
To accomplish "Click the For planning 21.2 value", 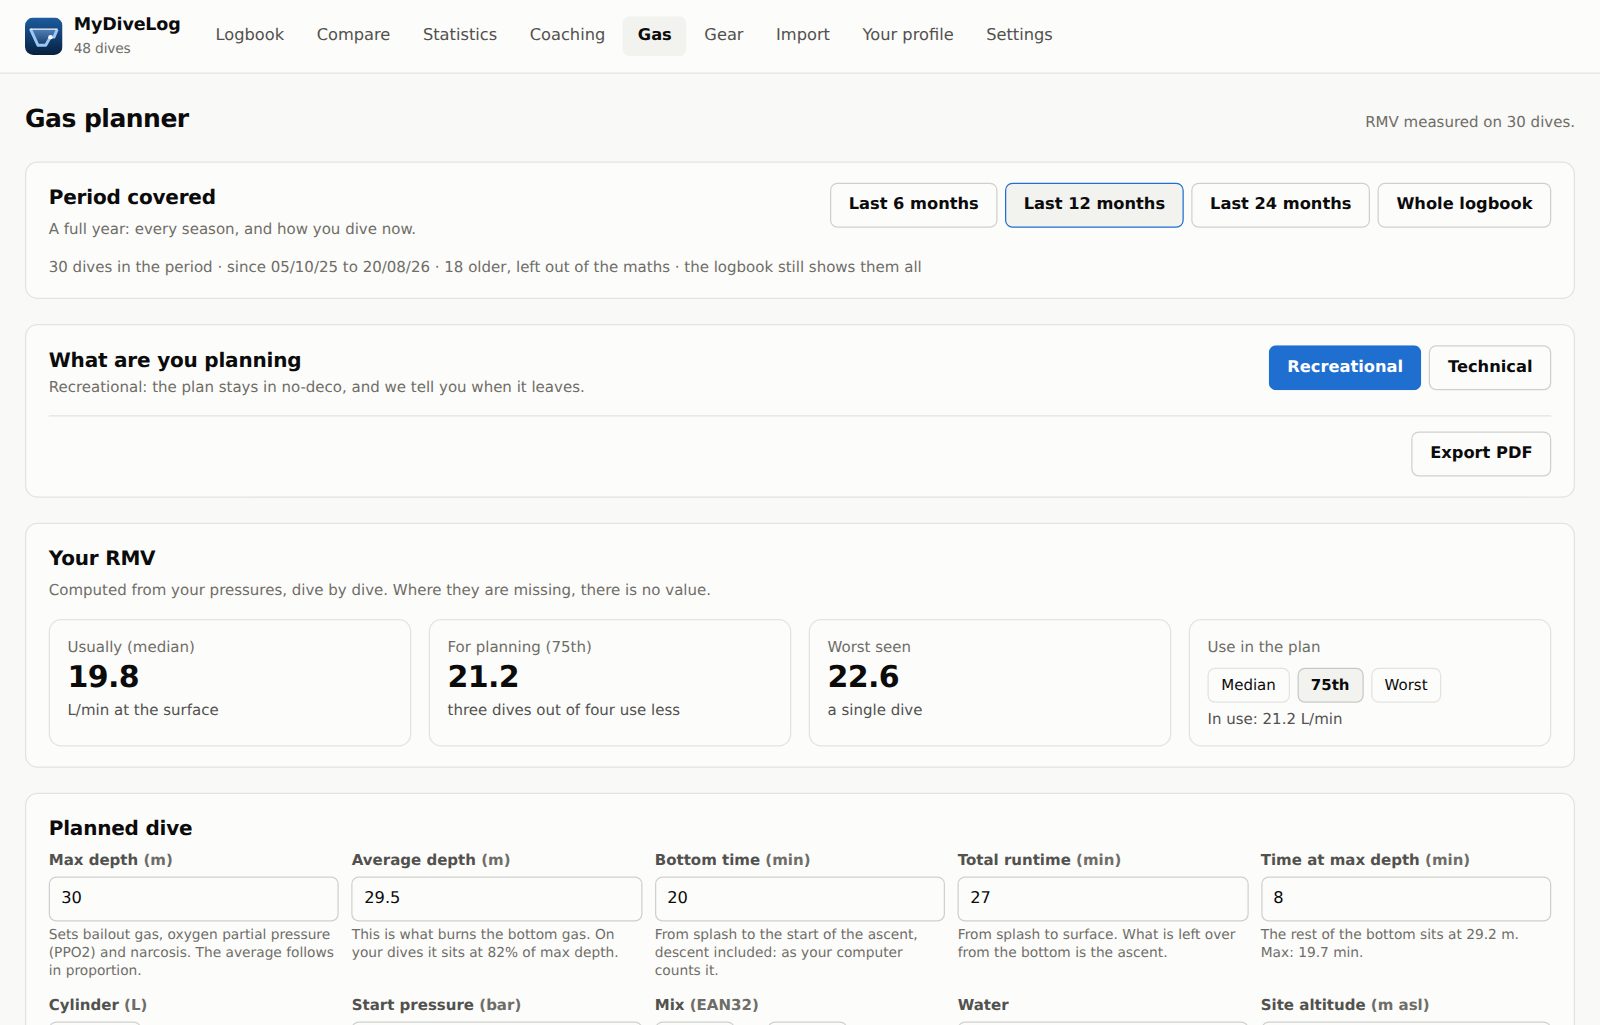I will pos(483,677).
